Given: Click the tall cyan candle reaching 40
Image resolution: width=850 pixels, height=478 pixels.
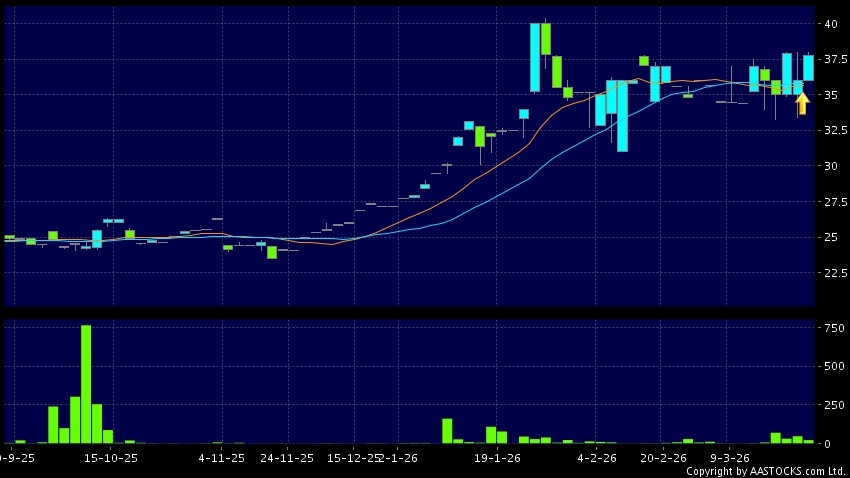Looking at the screenshot, I should coord(535,58).
